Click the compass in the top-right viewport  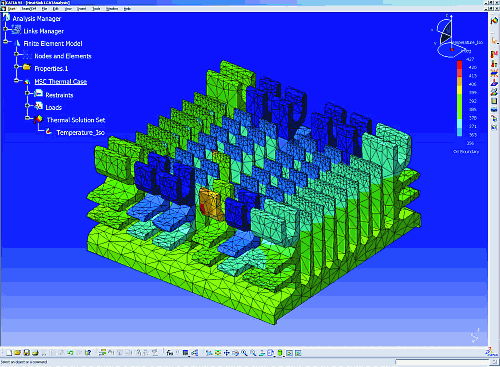click(447, 37)
